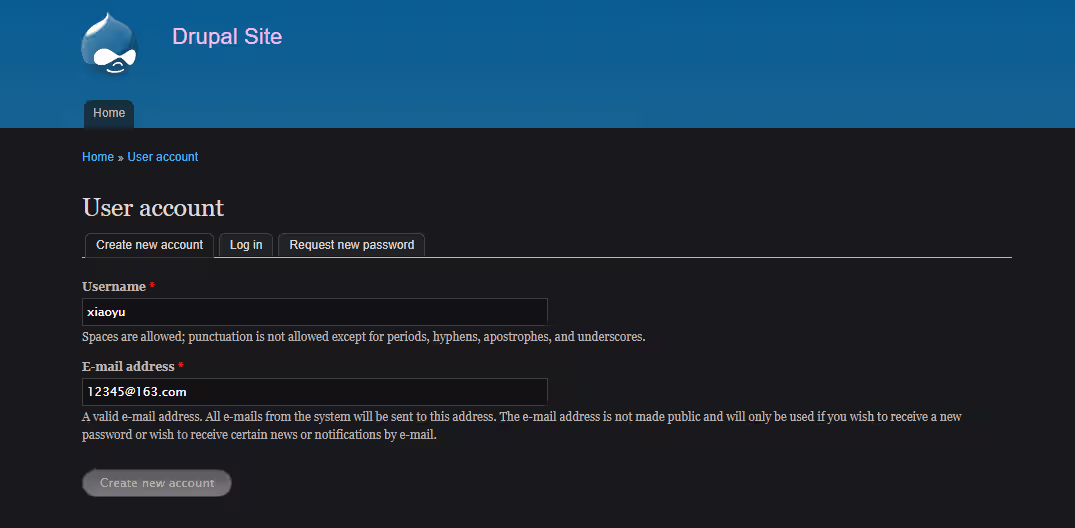Image resolution: width=1075 pixels, height=528 pixels.
Task: Follow the Home breadcrumb link
Action: point(98,157)
